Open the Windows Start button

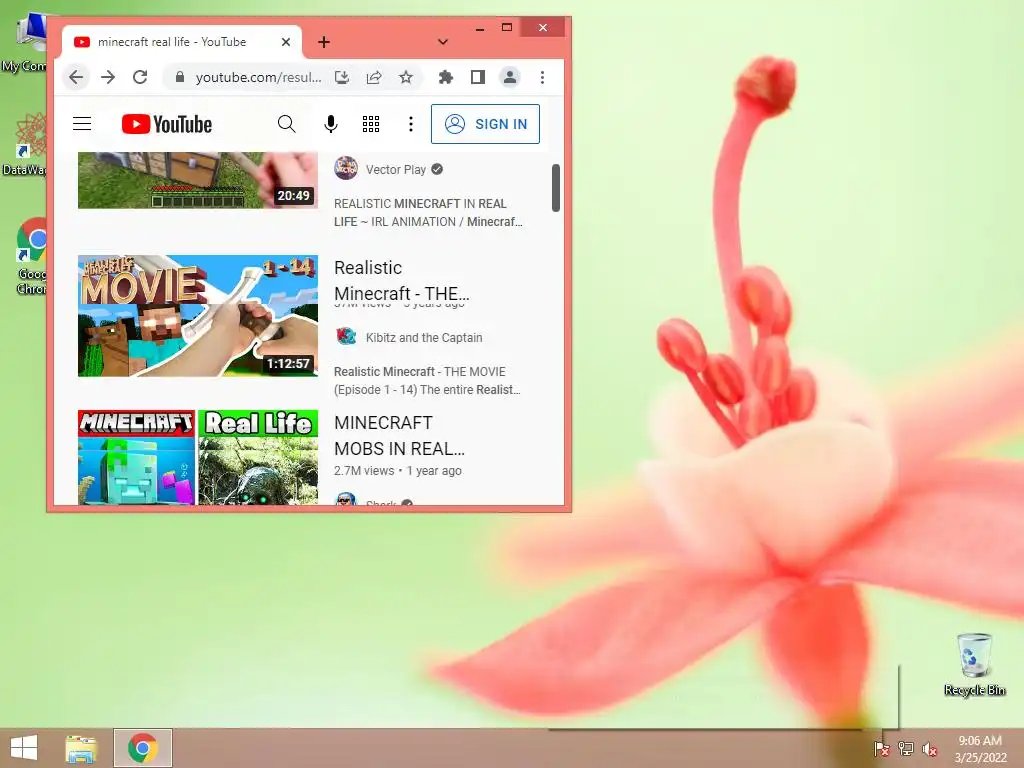tap(24, 748)
